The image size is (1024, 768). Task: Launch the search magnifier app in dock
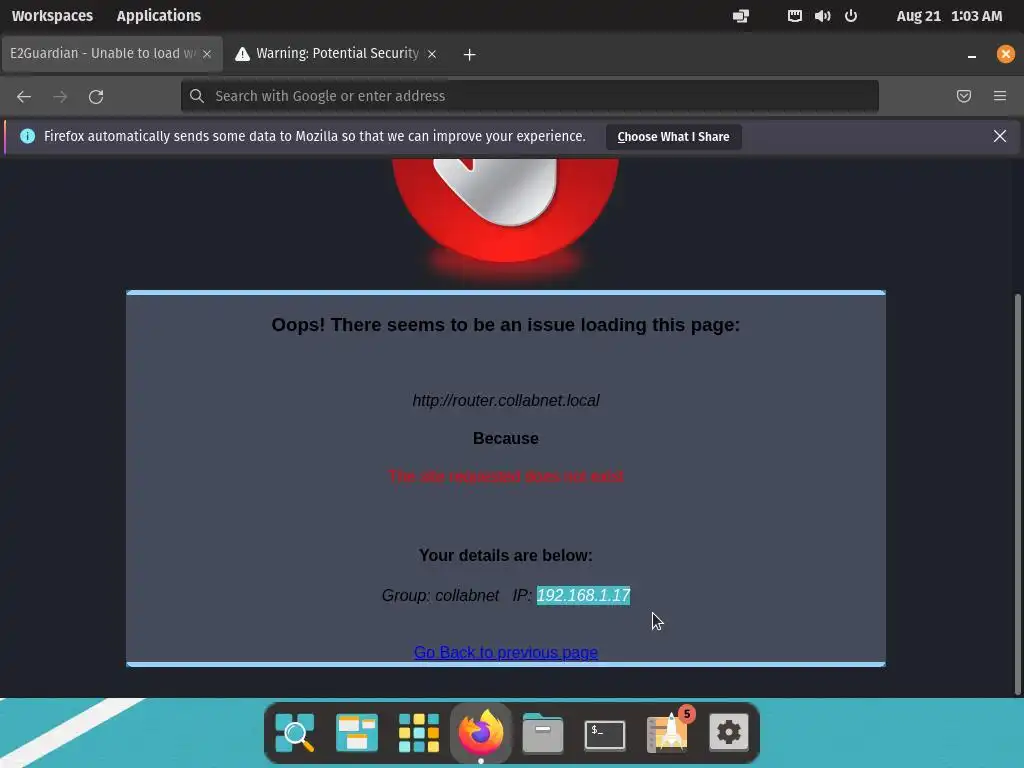[x=295, y=733]
